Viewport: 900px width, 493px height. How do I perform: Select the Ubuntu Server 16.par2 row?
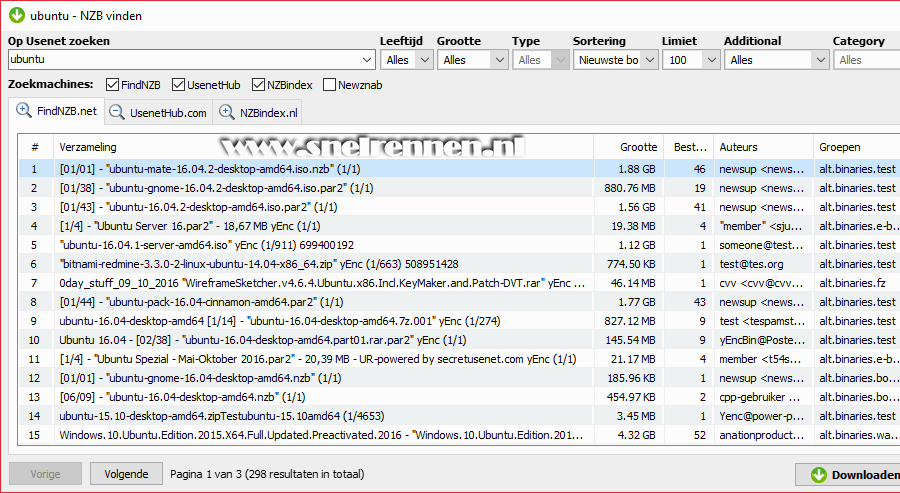coord(459,226)
